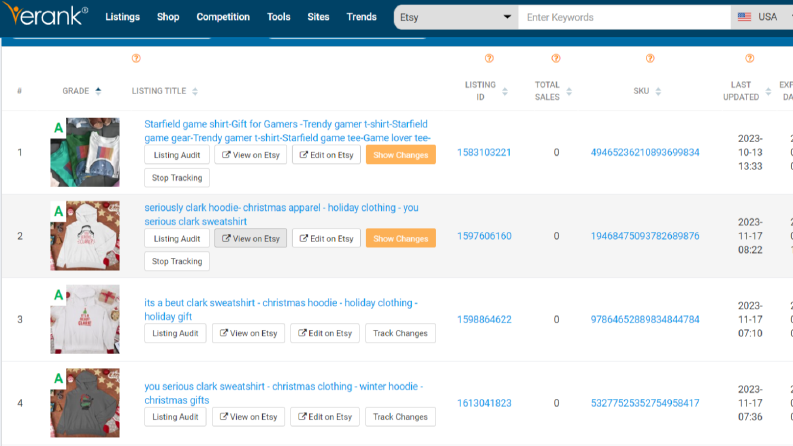Click SKU 19468475093782689876
This screenshot has width=793, height=446.
pos(645,236)
